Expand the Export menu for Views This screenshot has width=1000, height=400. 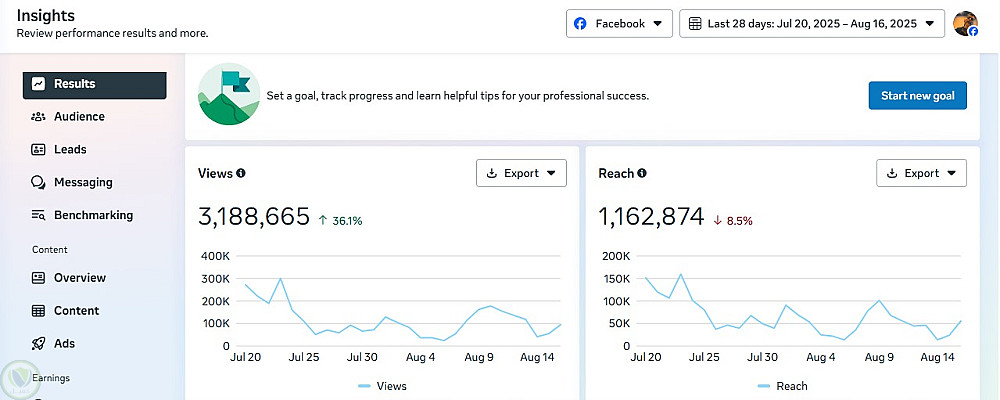click(x=521, y=173)
